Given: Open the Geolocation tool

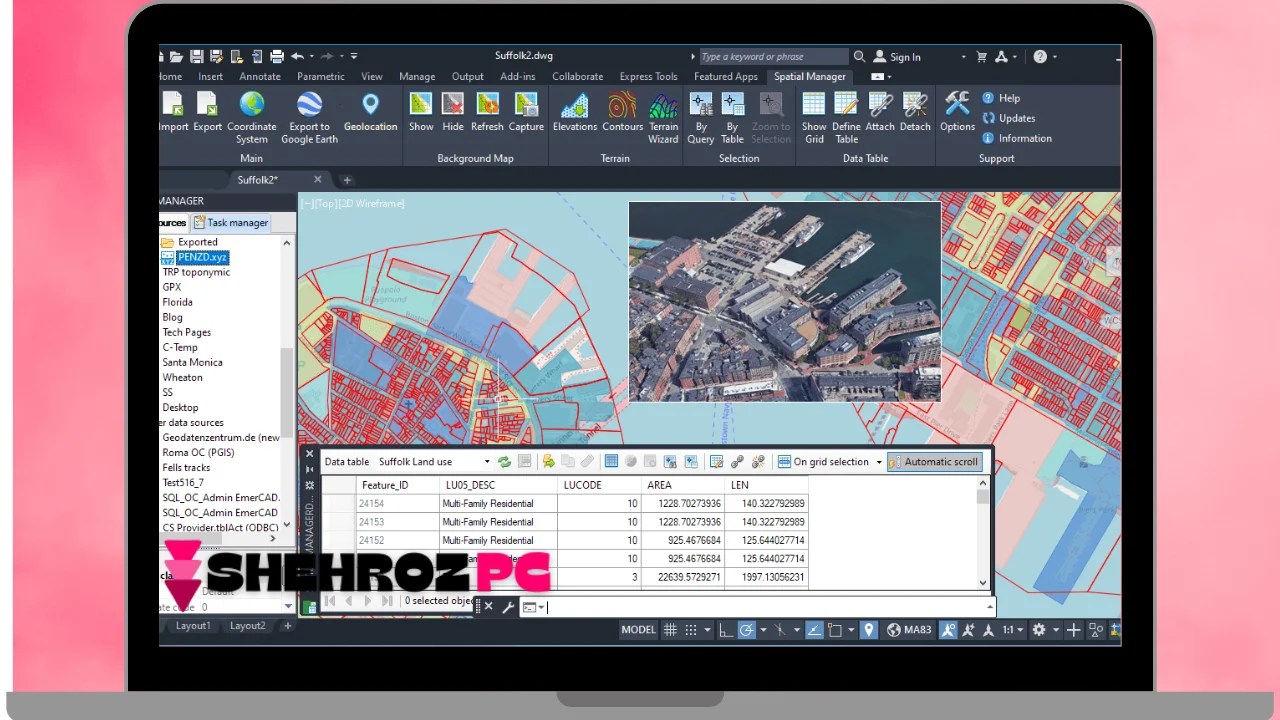Looking at the screenshot, I should click(371, 111).
